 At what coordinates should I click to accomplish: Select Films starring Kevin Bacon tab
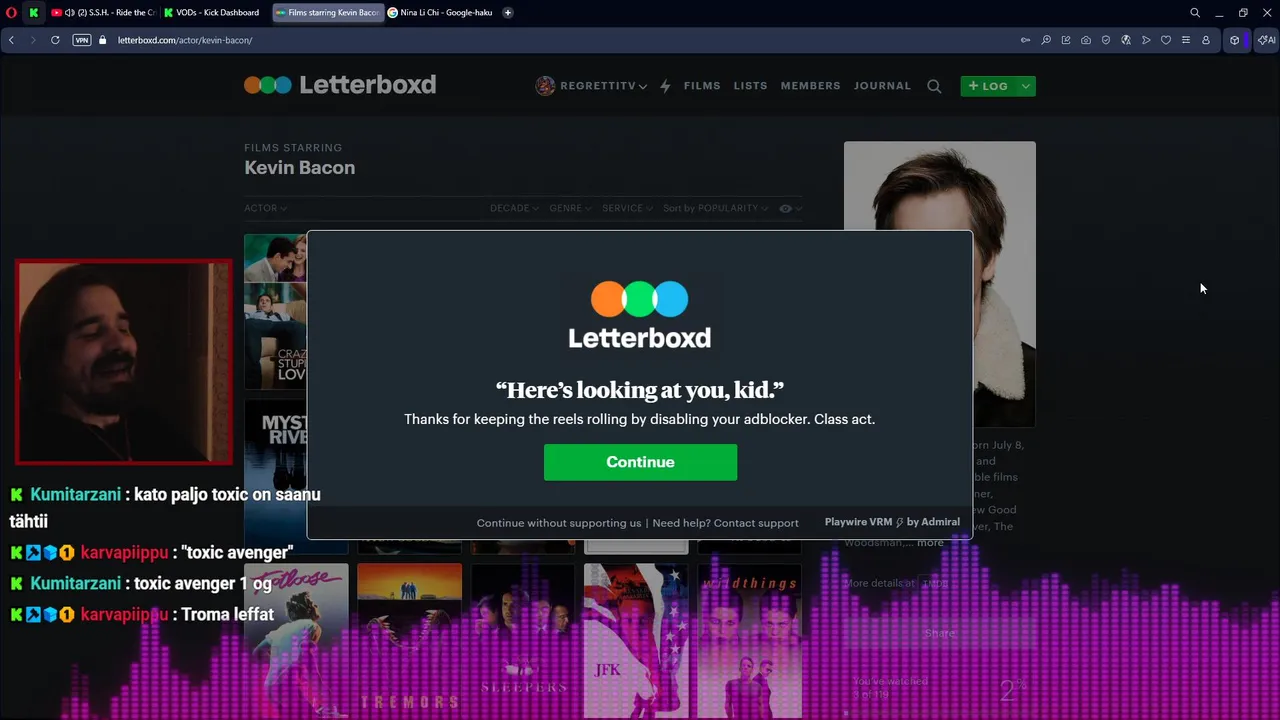click(x=328, y=13)
